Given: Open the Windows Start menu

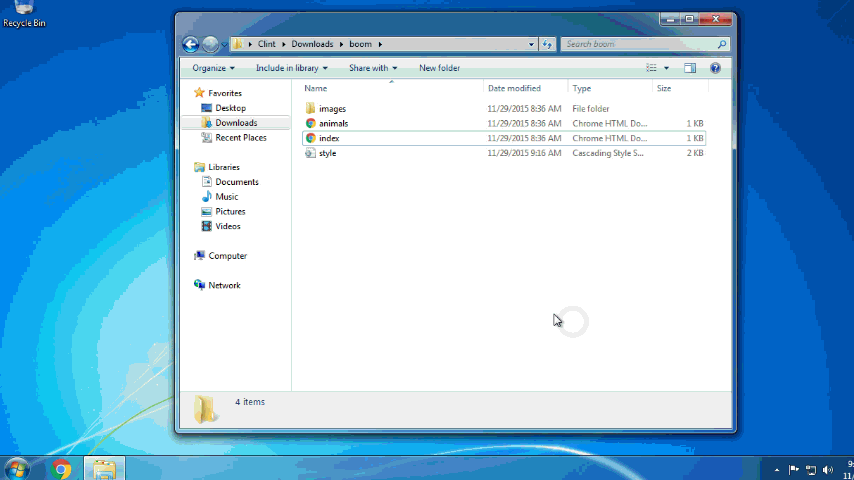Looking at the screenshot, I should tap(17, 469).
